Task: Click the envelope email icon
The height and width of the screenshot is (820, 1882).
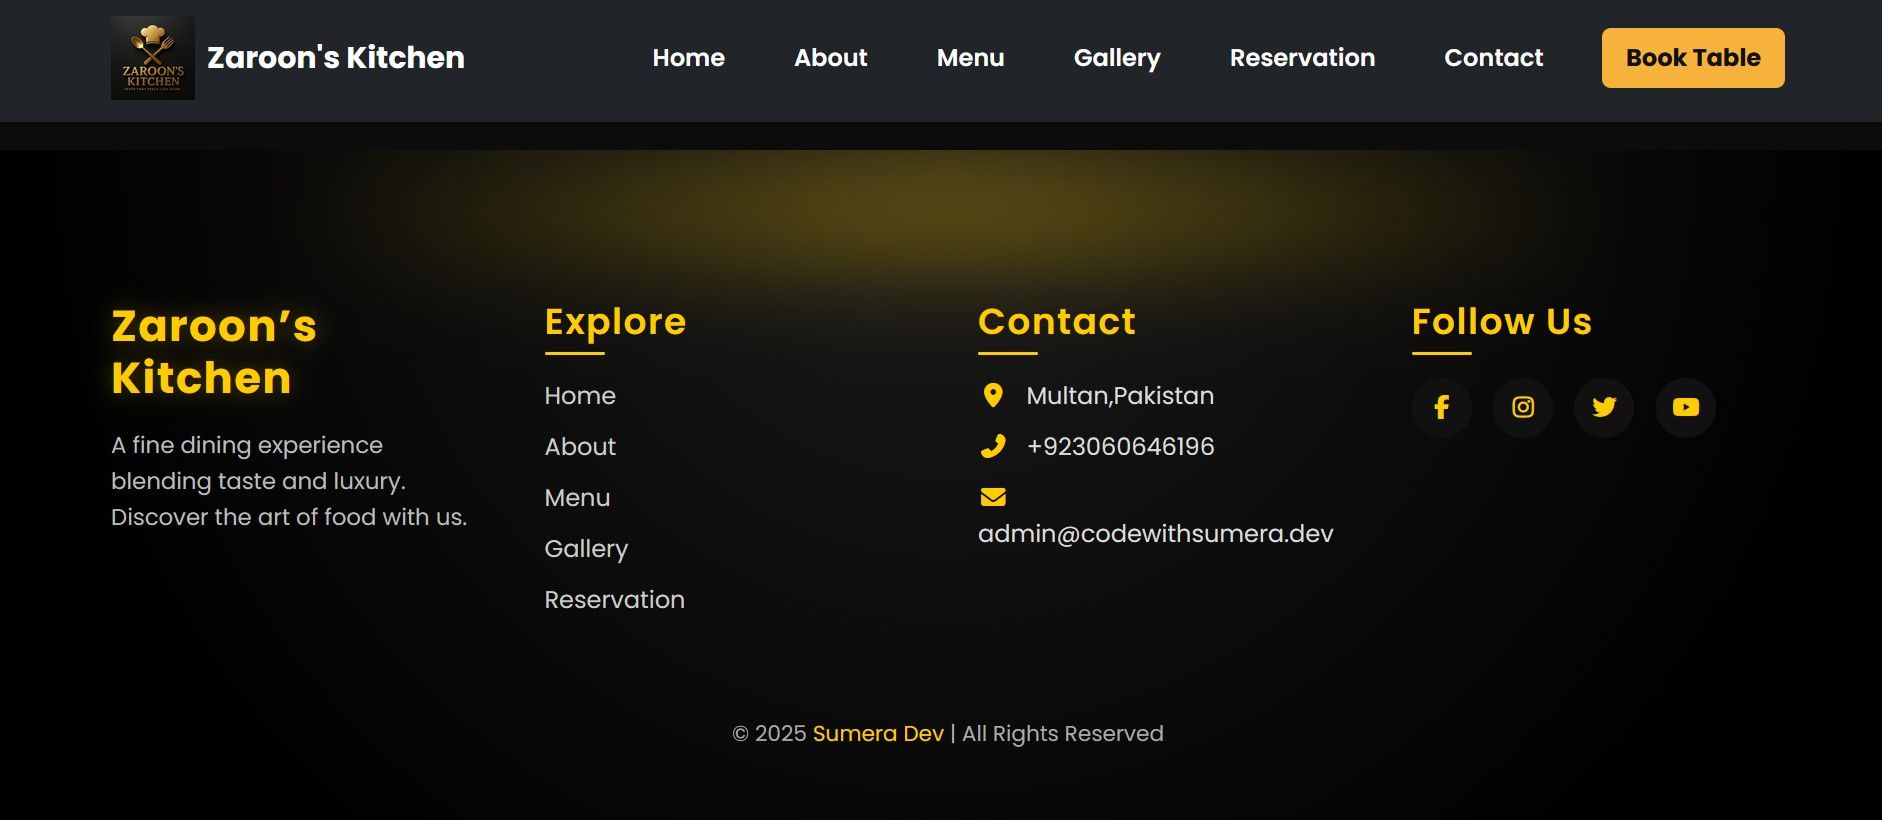Action: click(x=993, y=497)
